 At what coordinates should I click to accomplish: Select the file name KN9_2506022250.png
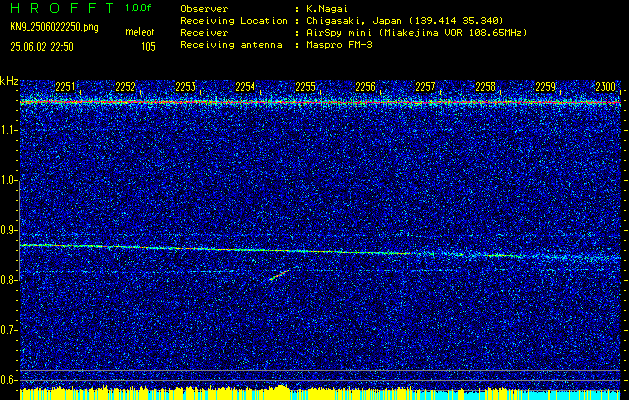(54, 28)
